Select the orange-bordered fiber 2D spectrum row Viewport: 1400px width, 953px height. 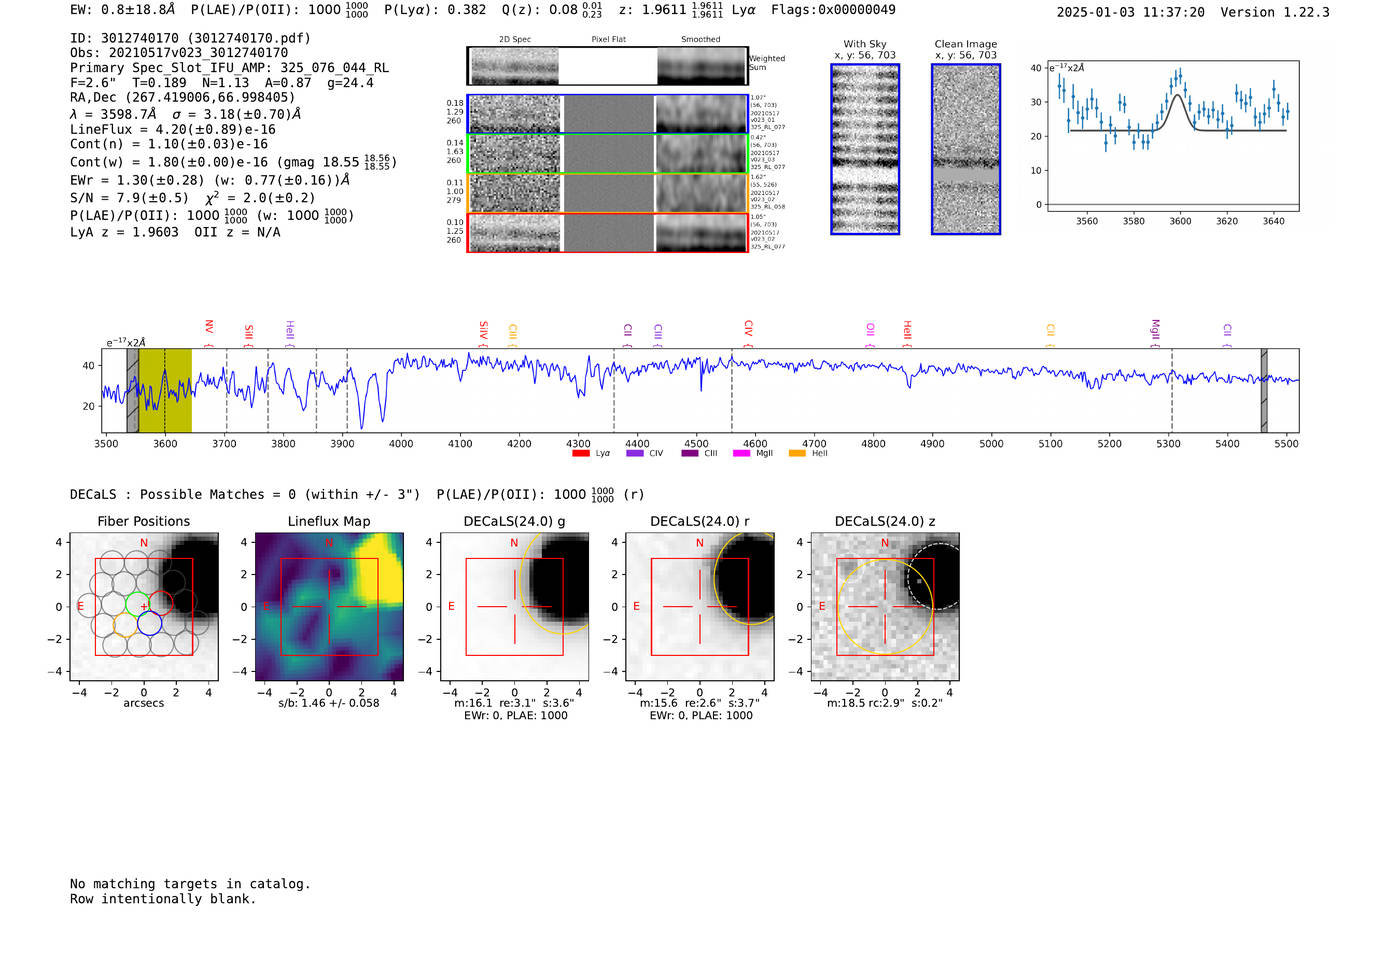click(x=608, y=193)
